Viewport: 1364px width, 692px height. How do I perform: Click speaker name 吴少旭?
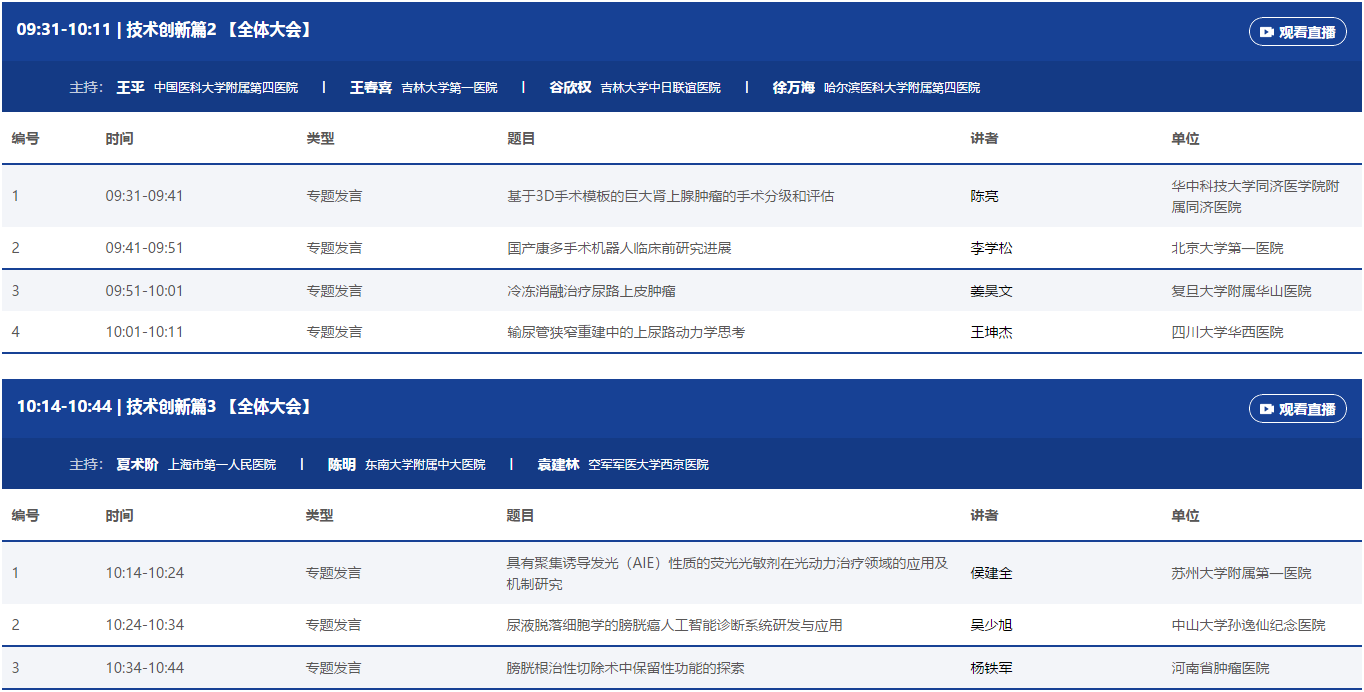991,625
